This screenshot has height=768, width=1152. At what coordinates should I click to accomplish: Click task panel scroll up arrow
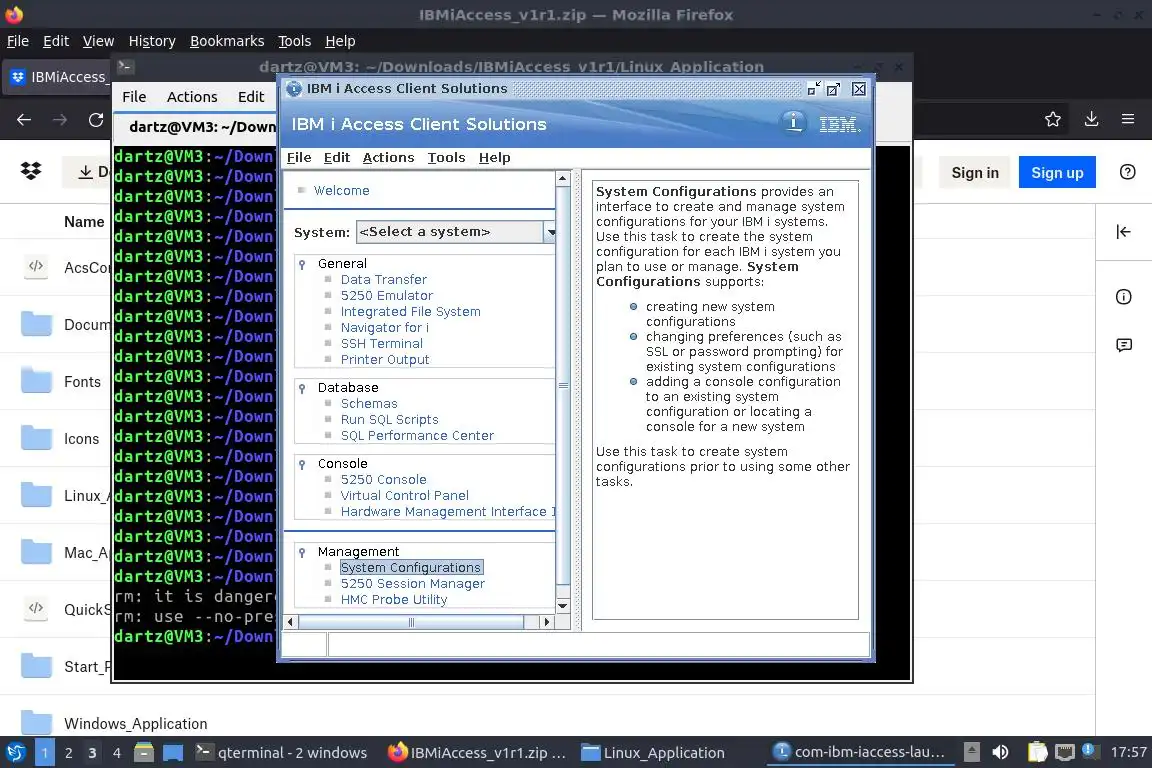pos(563,179)
